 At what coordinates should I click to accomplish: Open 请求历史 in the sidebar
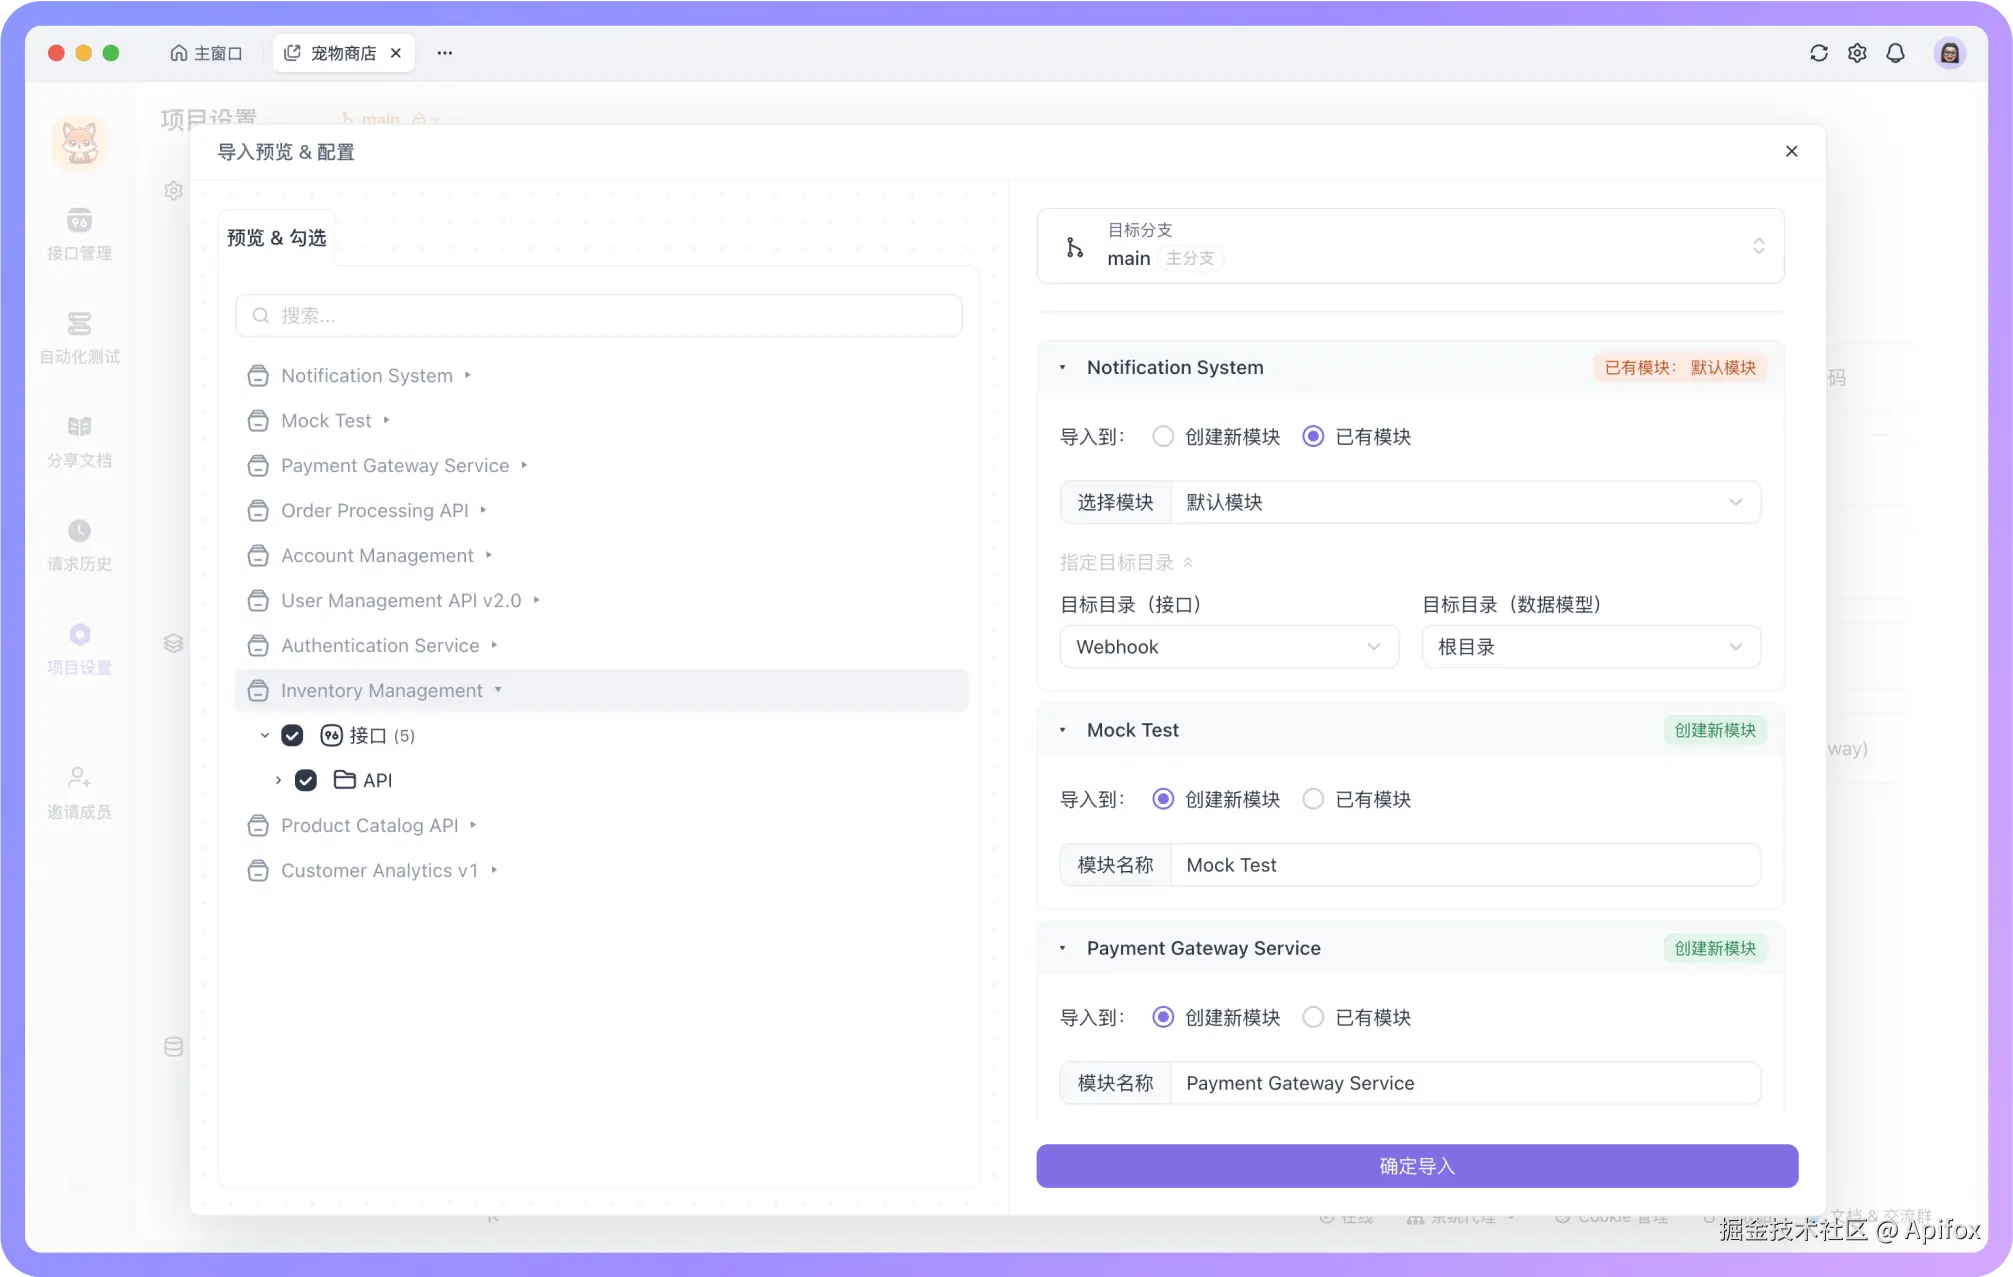(80, 545)
